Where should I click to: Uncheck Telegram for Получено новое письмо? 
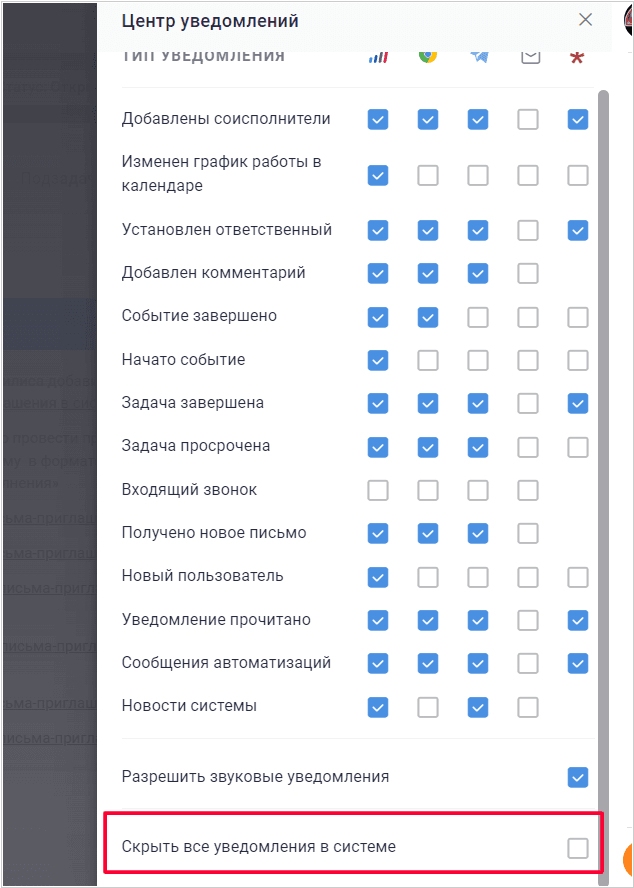click(478, 533)
